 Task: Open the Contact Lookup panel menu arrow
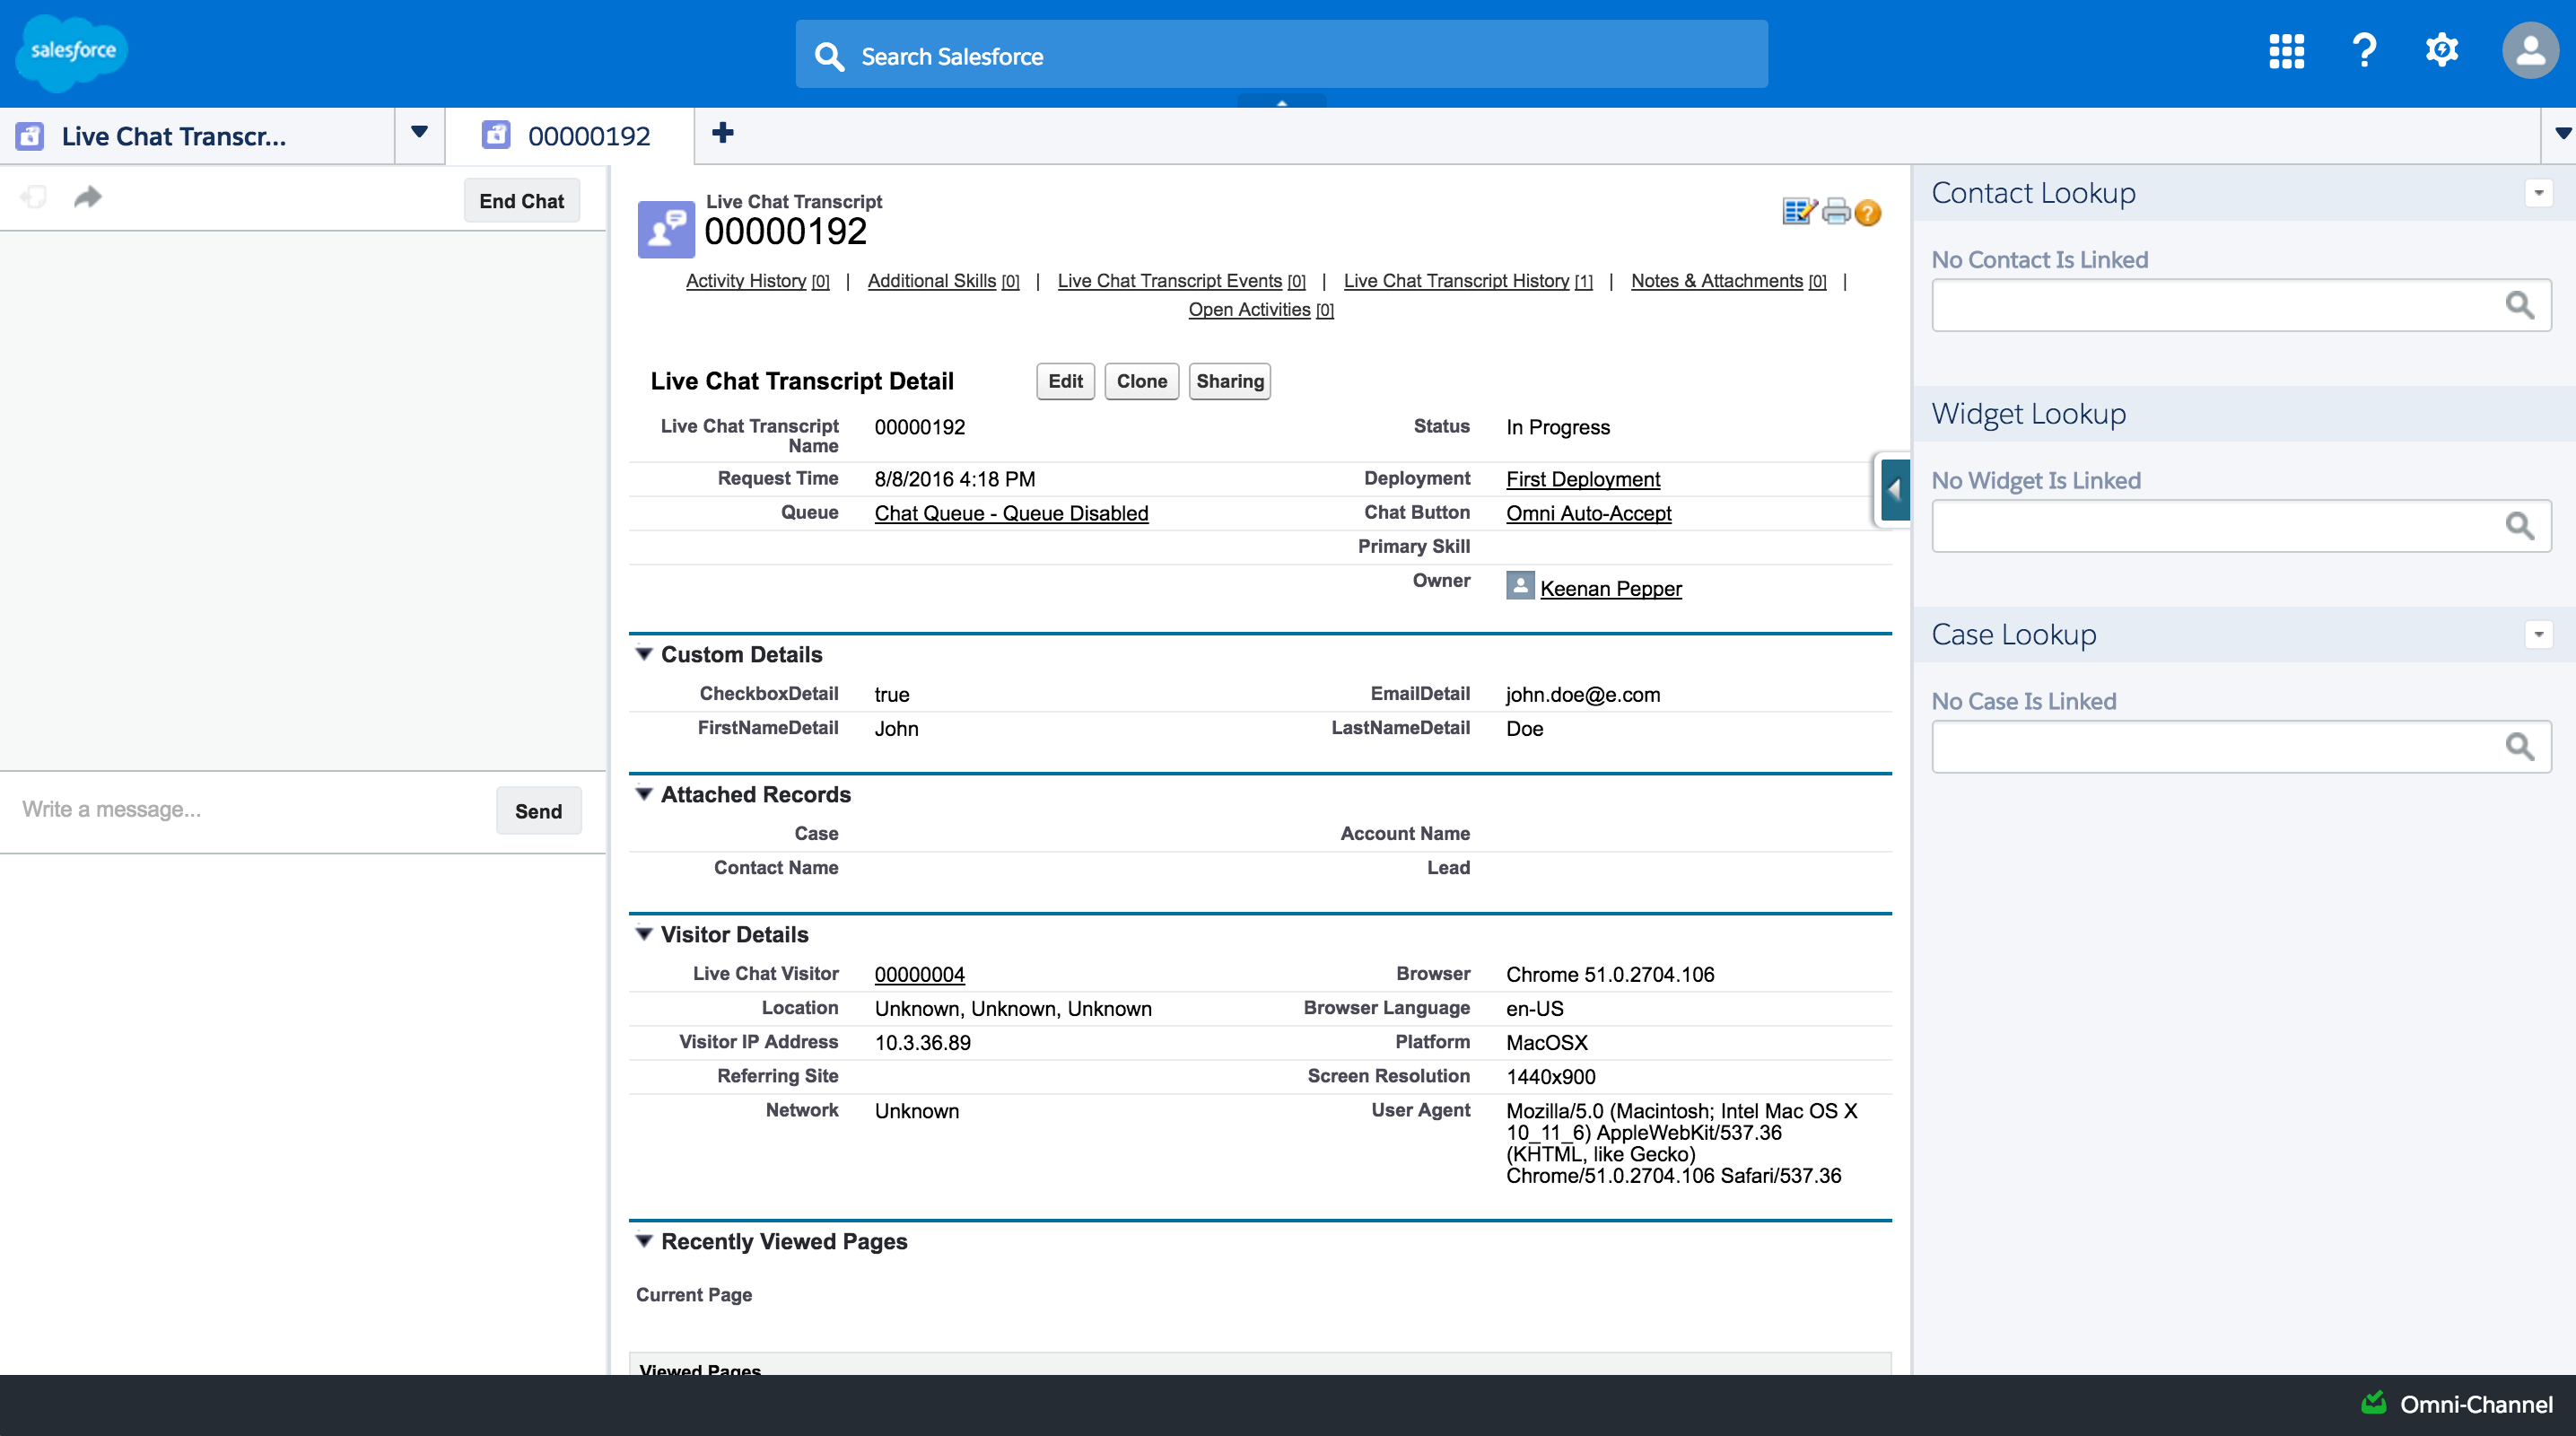click(2538, 193)
